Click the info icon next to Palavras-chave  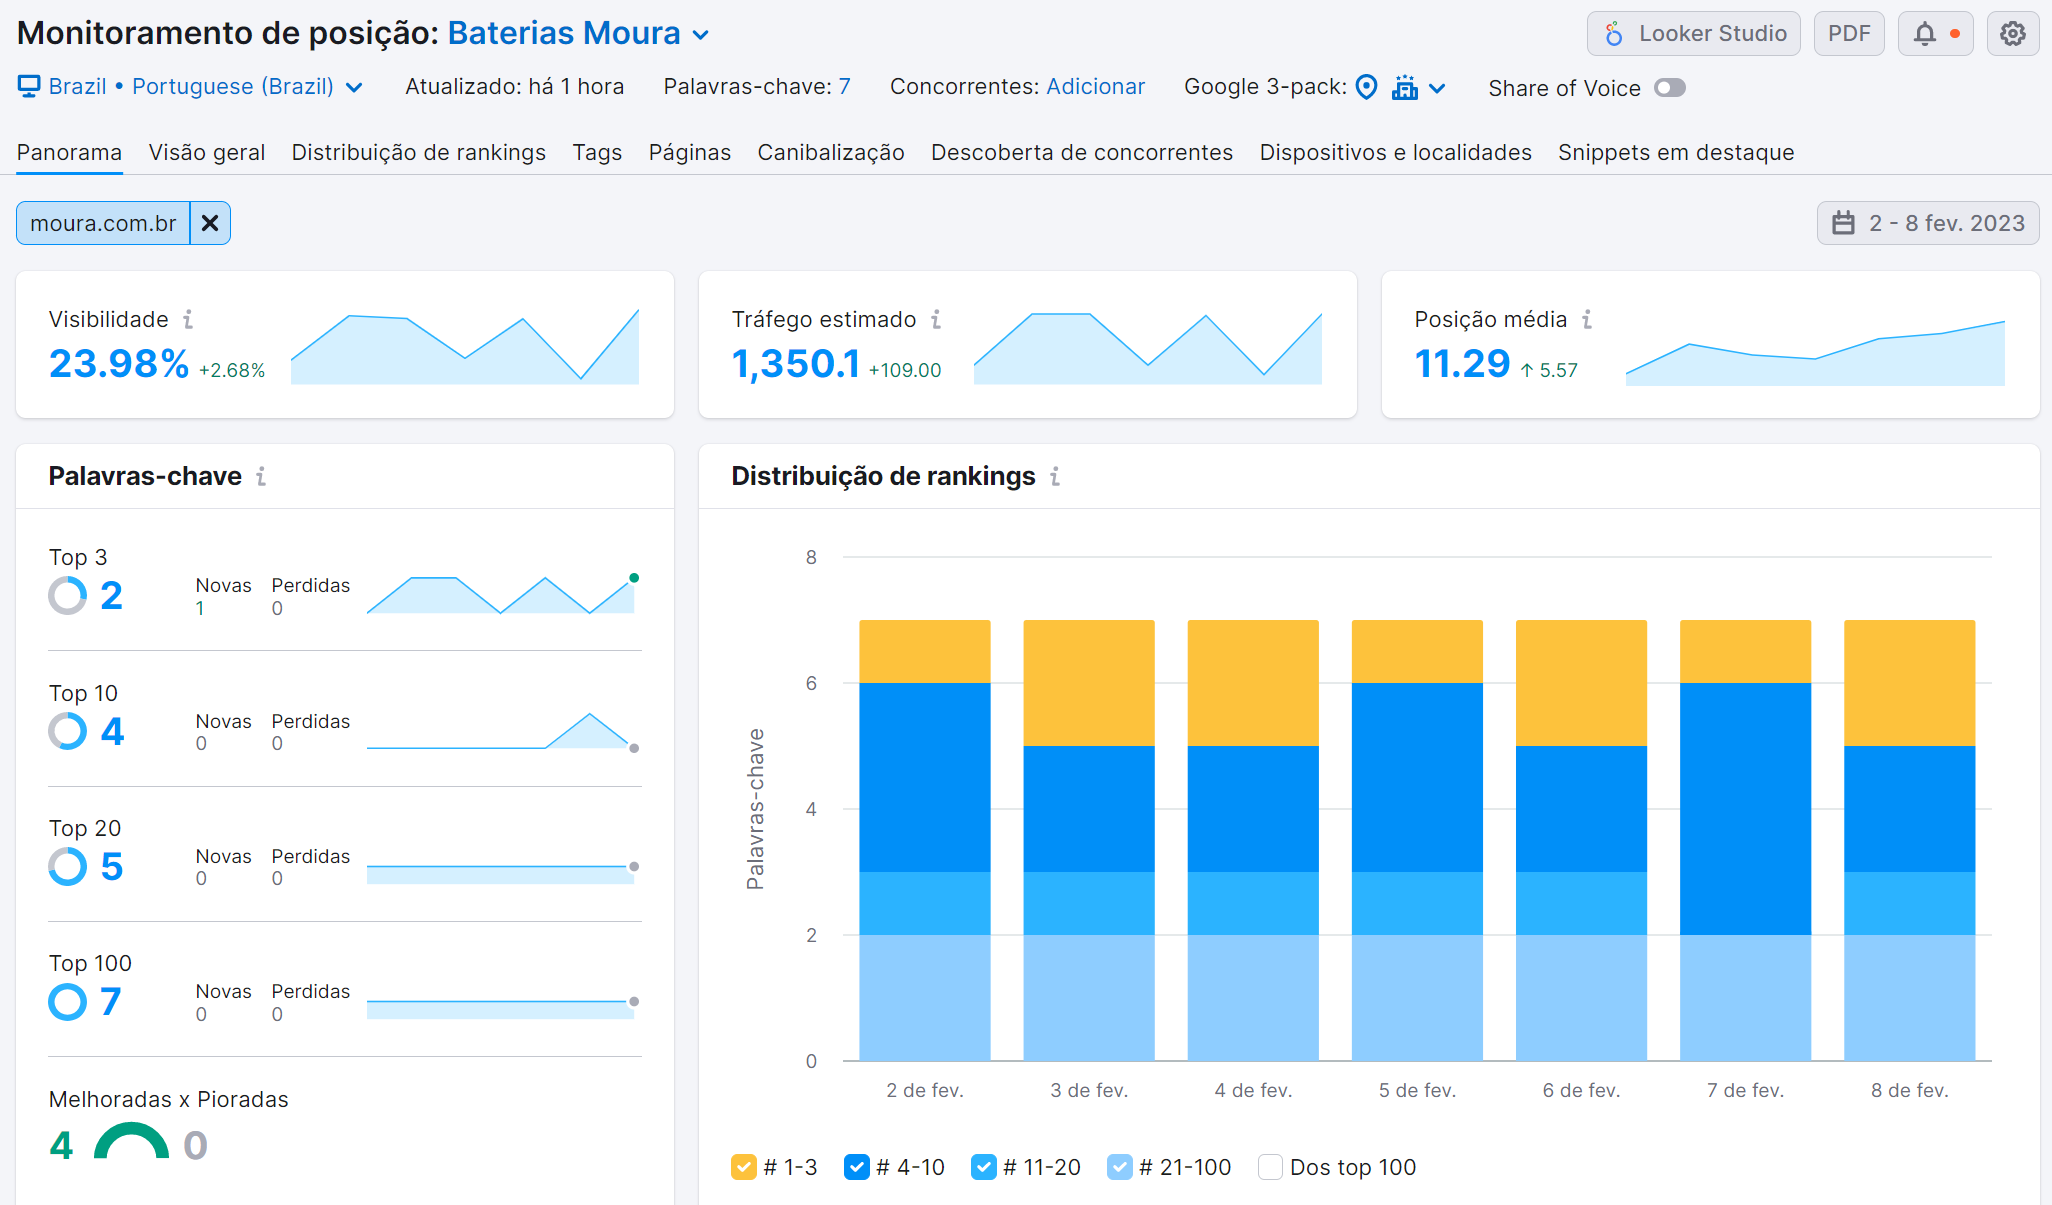click(x=262, y=477)
